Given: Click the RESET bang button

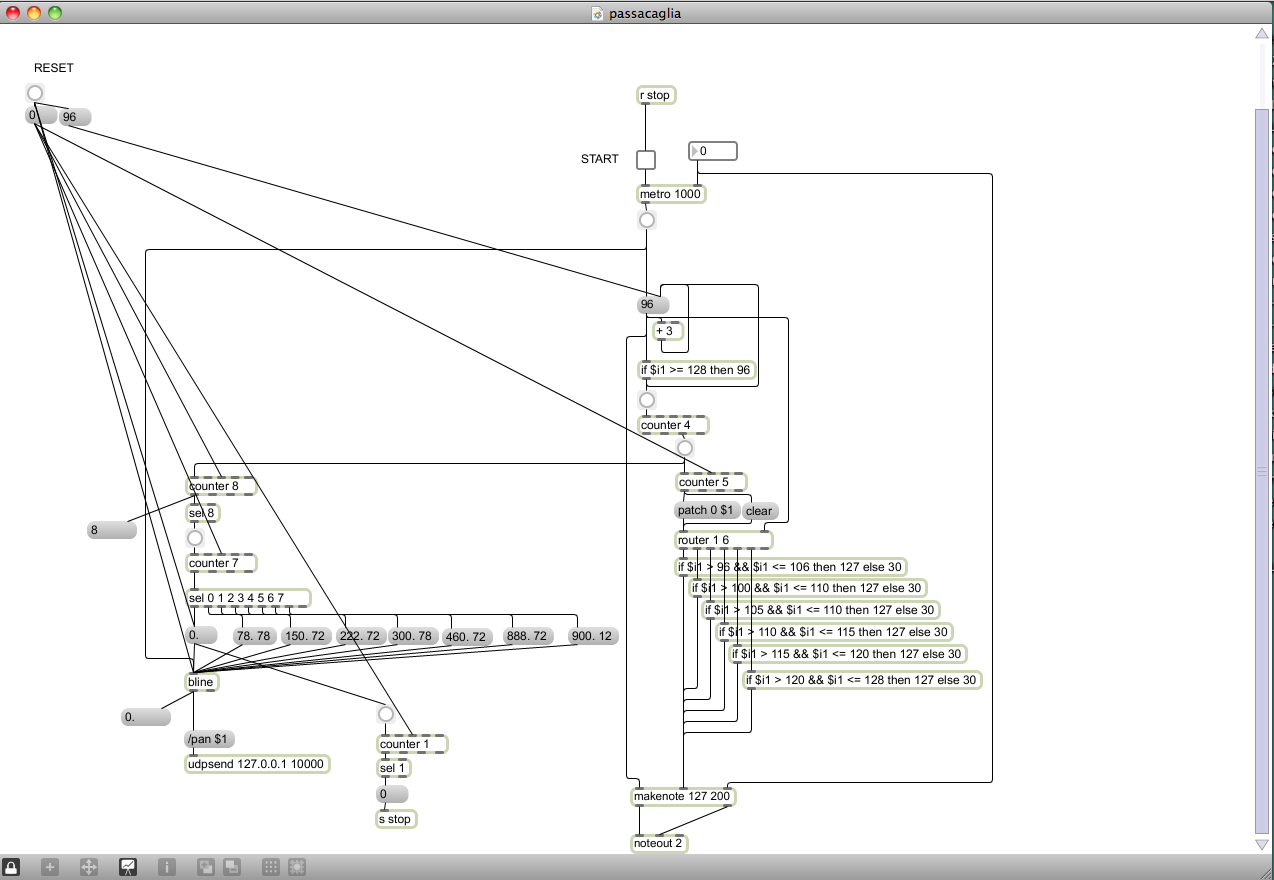Looking at the screenshot, I should pos(35,93).
